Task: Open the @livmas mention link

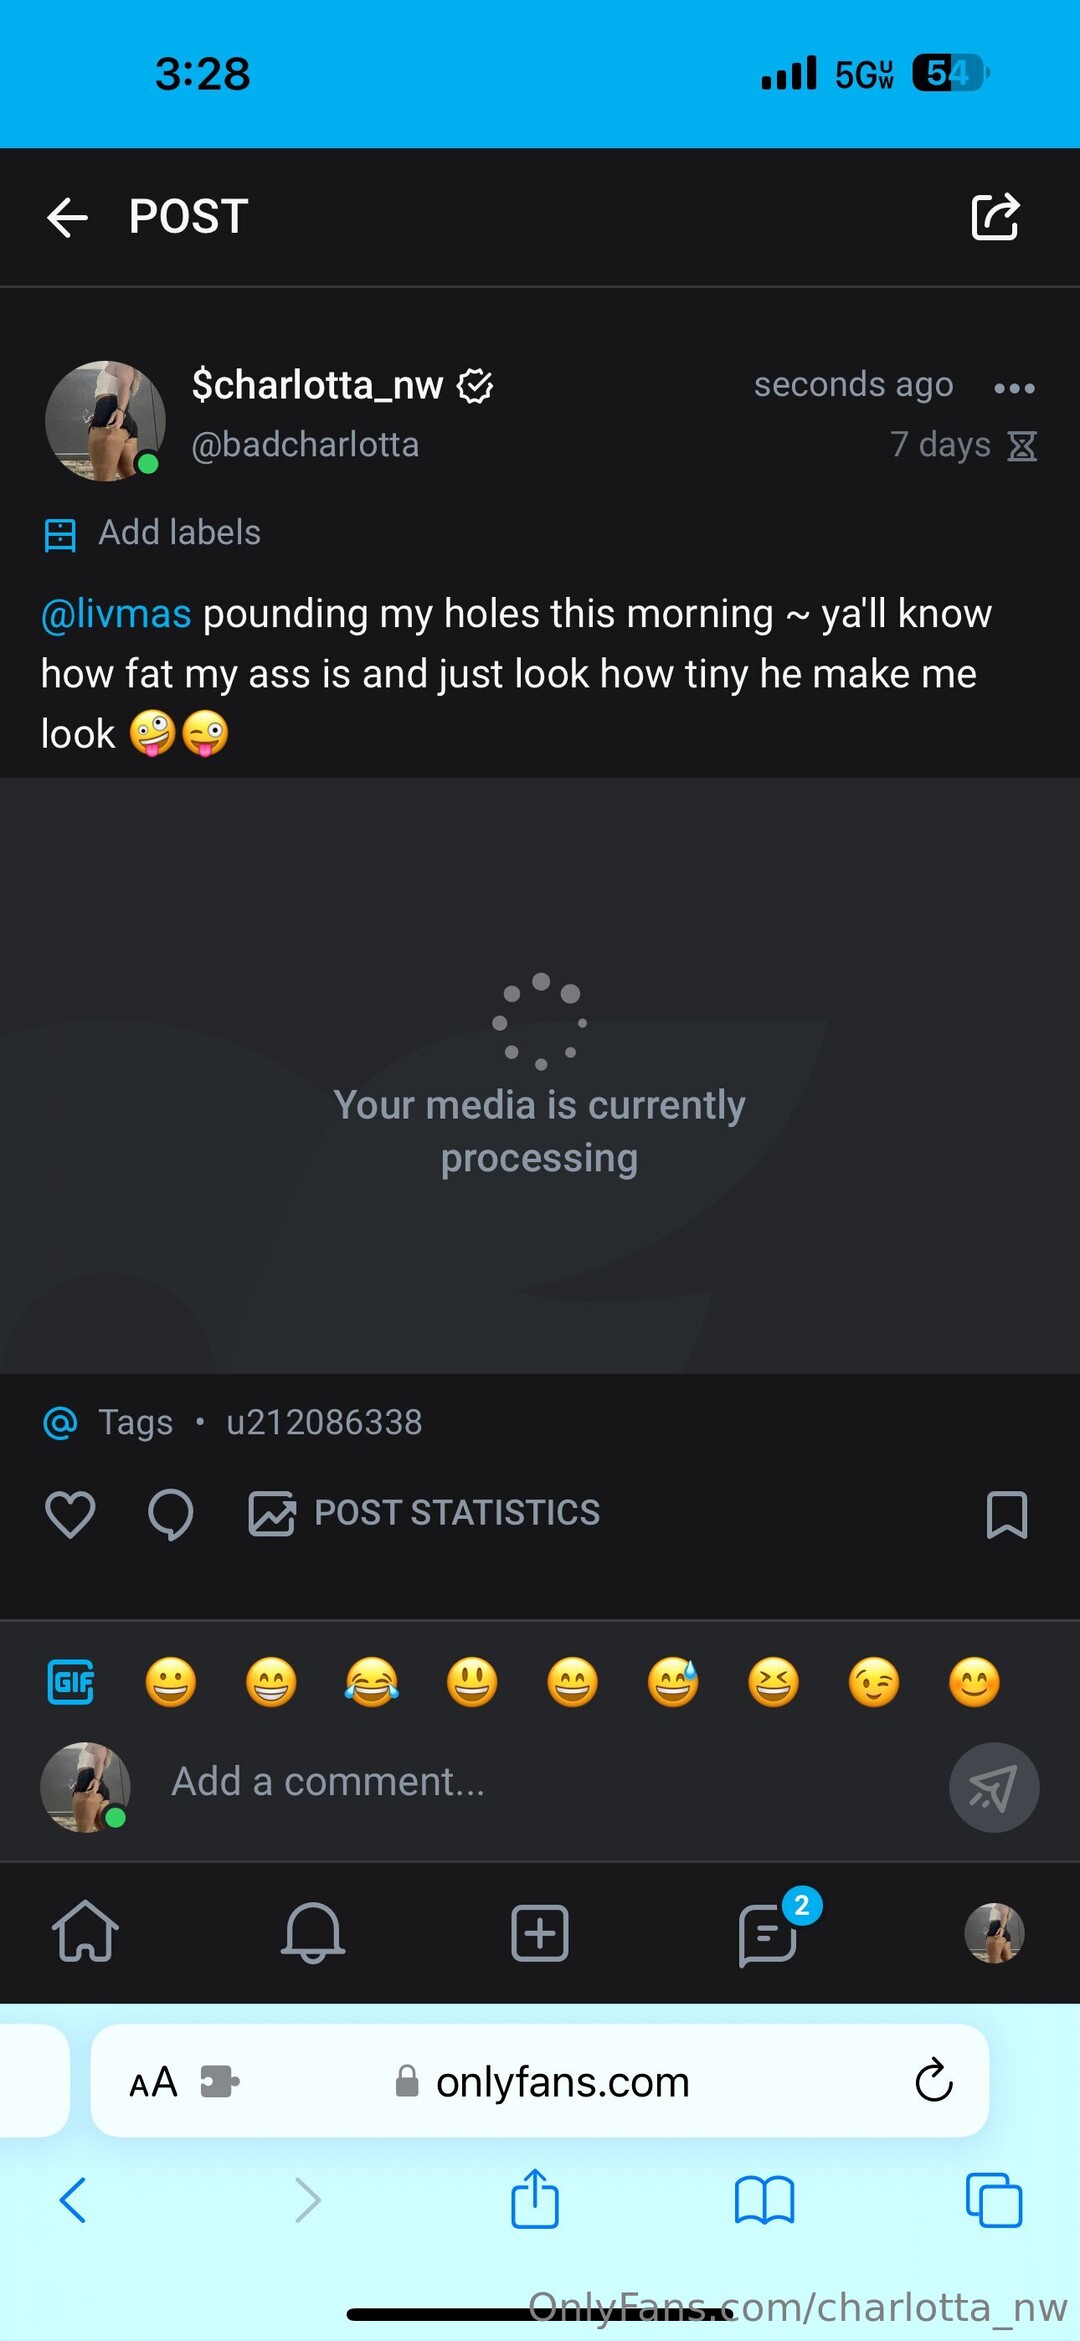Action: 116,614
